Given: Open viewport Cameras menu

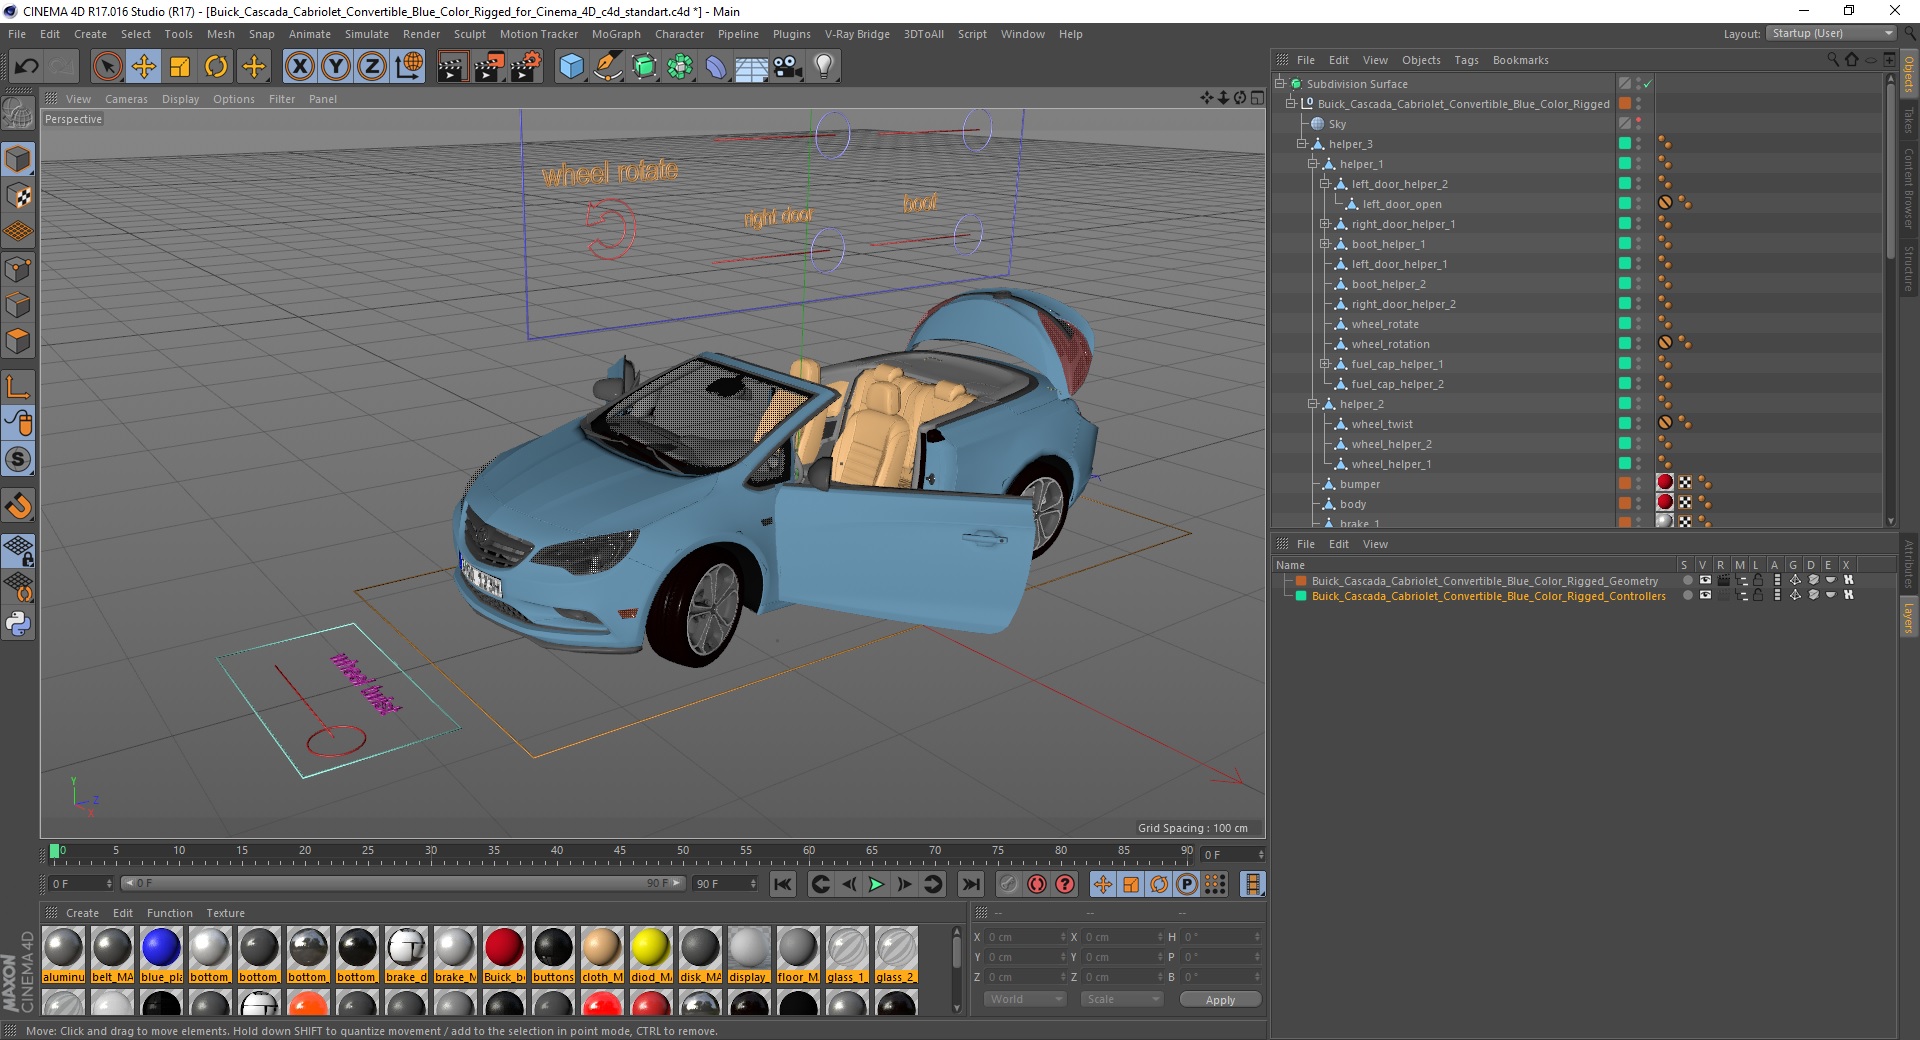Looking at the screenshot, I should [126, 99].
